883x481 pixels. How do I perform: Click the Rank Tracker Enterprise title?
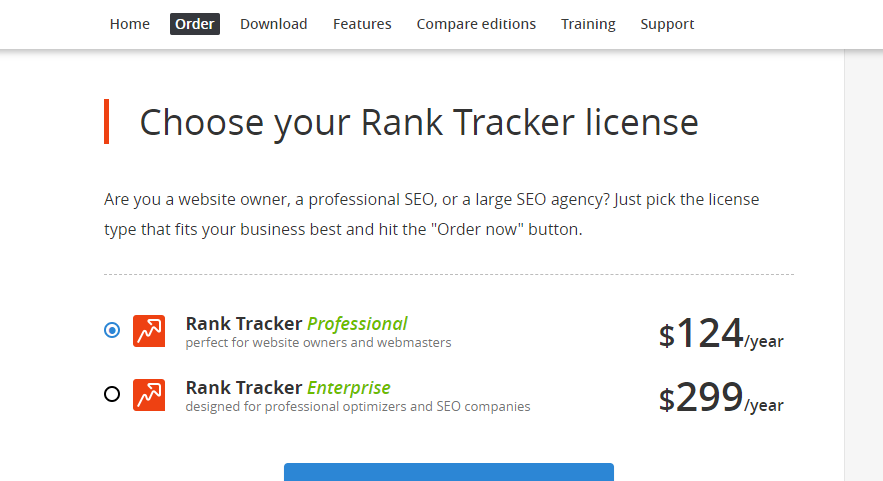288,388
